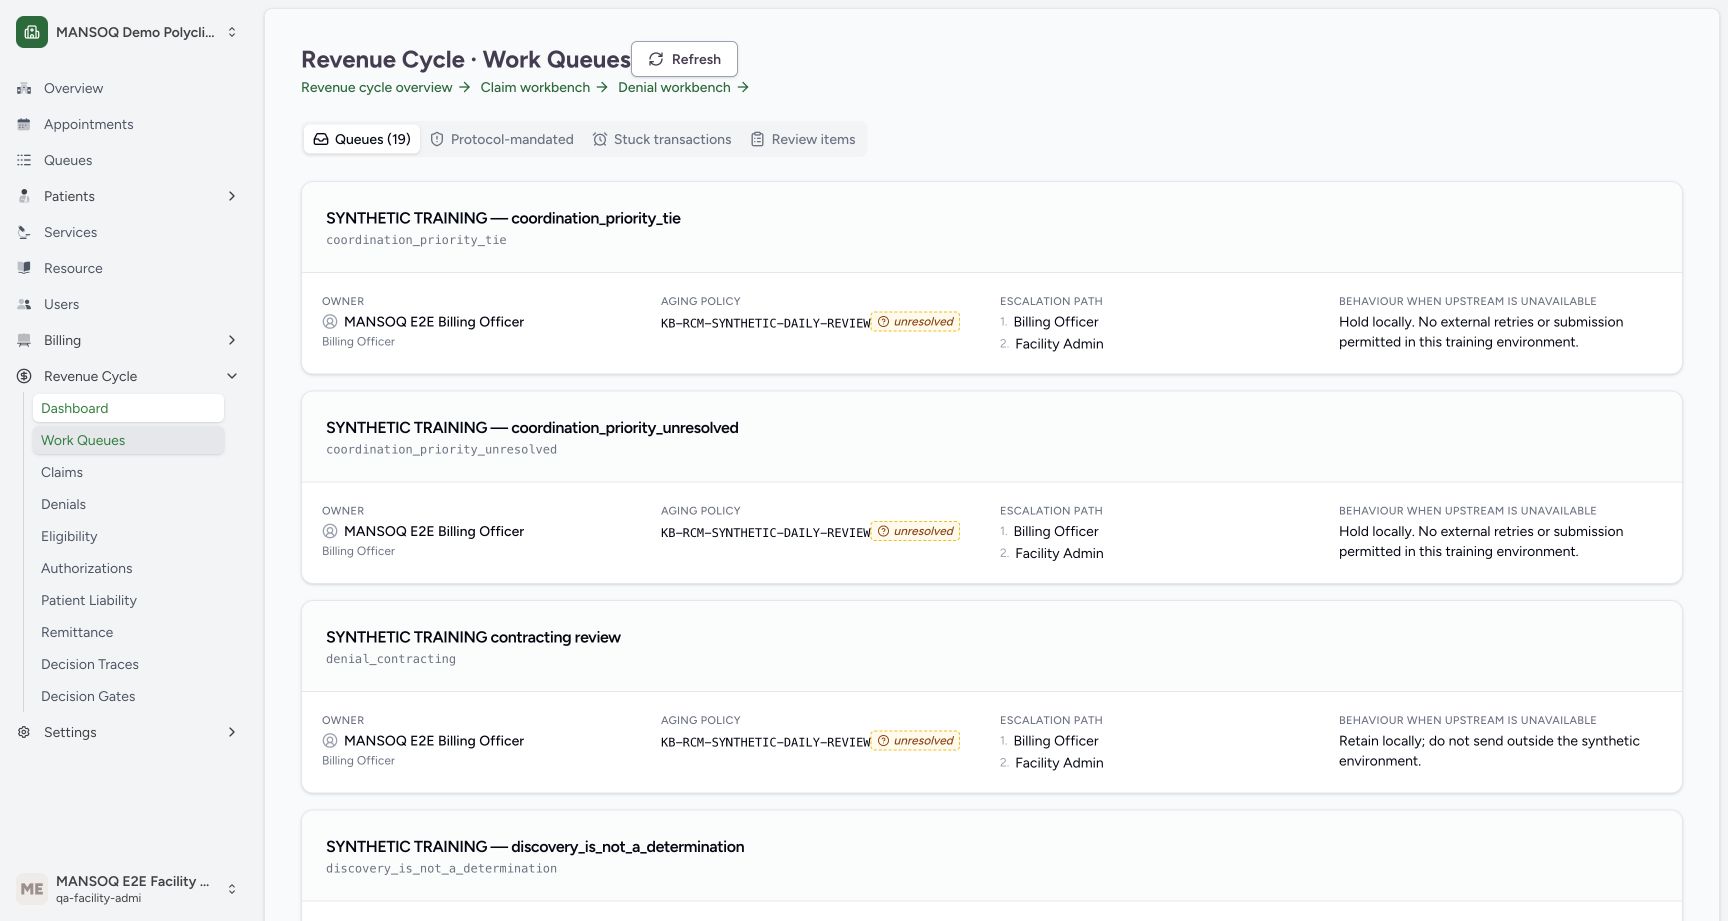Switch to the Review items tab
The image size is (1728, 921).
(803, 139)
